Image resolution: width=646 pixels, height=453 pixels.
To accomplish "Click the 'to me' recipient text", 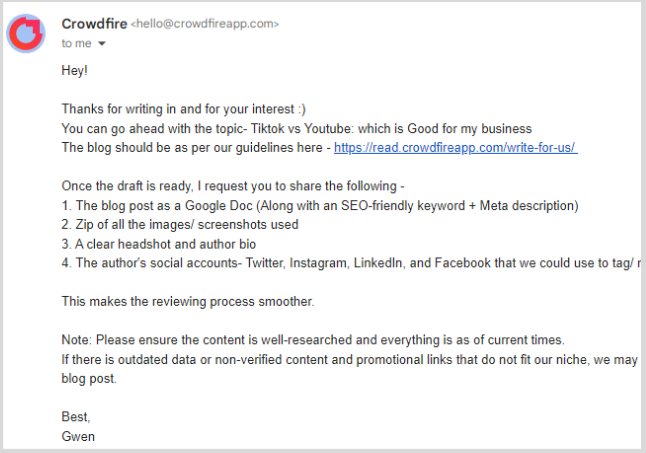I will (x=76, y=43).
